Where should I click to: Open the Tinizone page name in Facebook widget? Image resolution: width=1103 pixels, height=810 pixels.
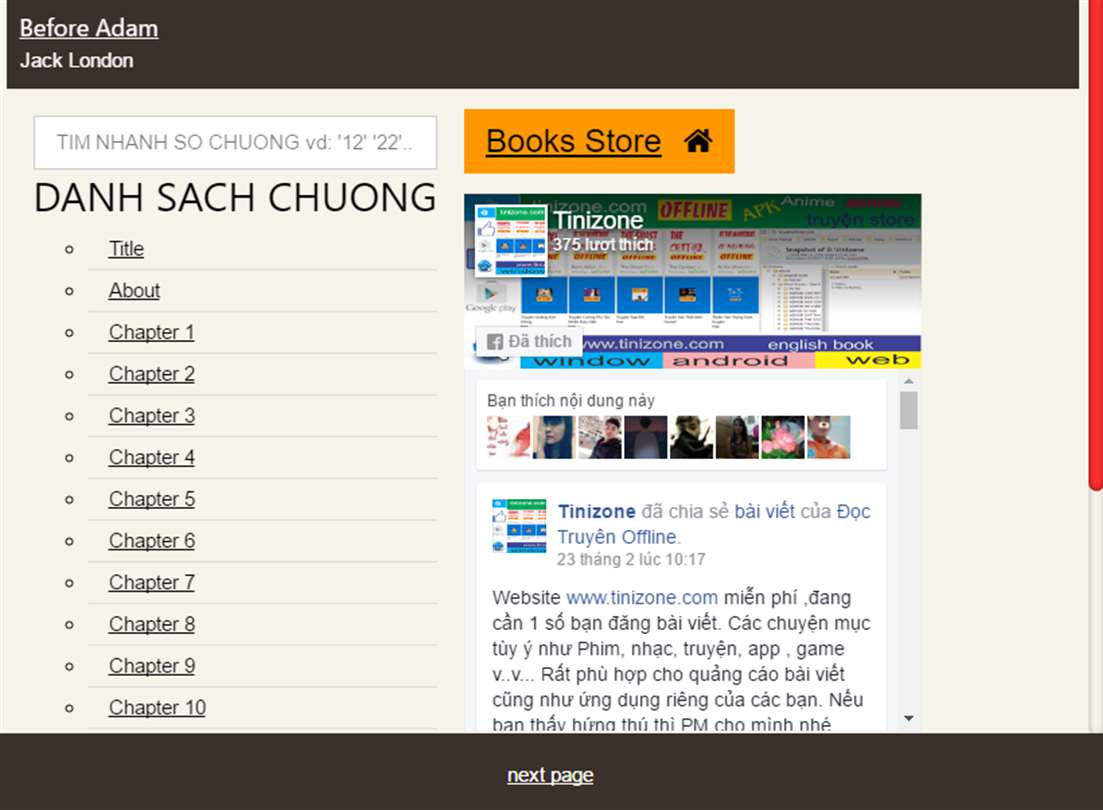597,220
